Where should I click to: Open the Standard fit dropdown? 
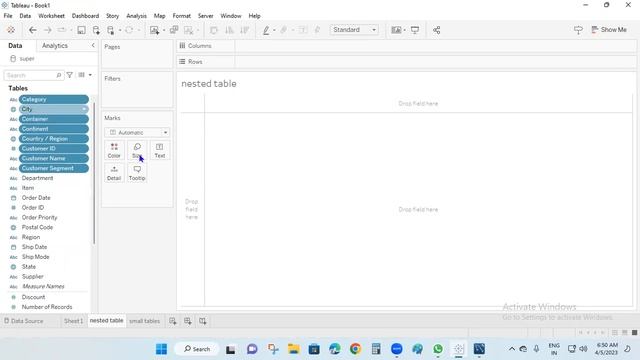click(x=354, y=30)
